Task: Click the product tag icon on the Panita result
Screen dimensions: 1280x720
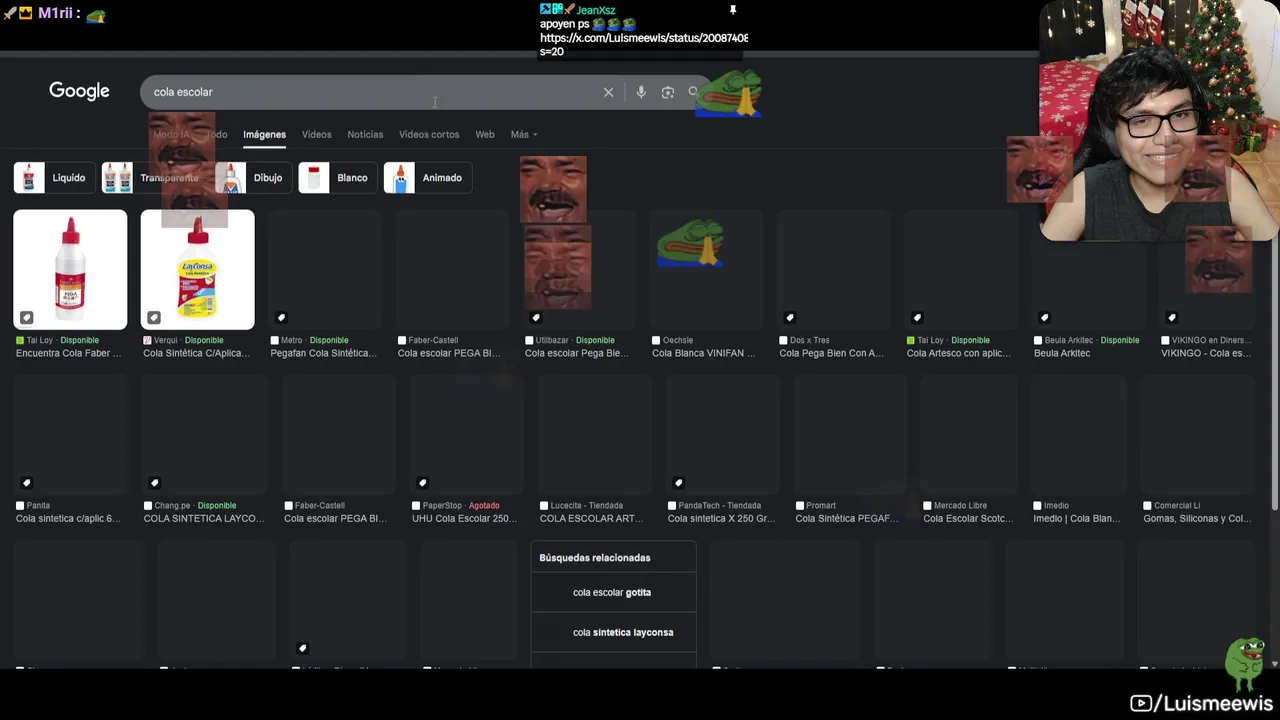Action: [27, 483]
